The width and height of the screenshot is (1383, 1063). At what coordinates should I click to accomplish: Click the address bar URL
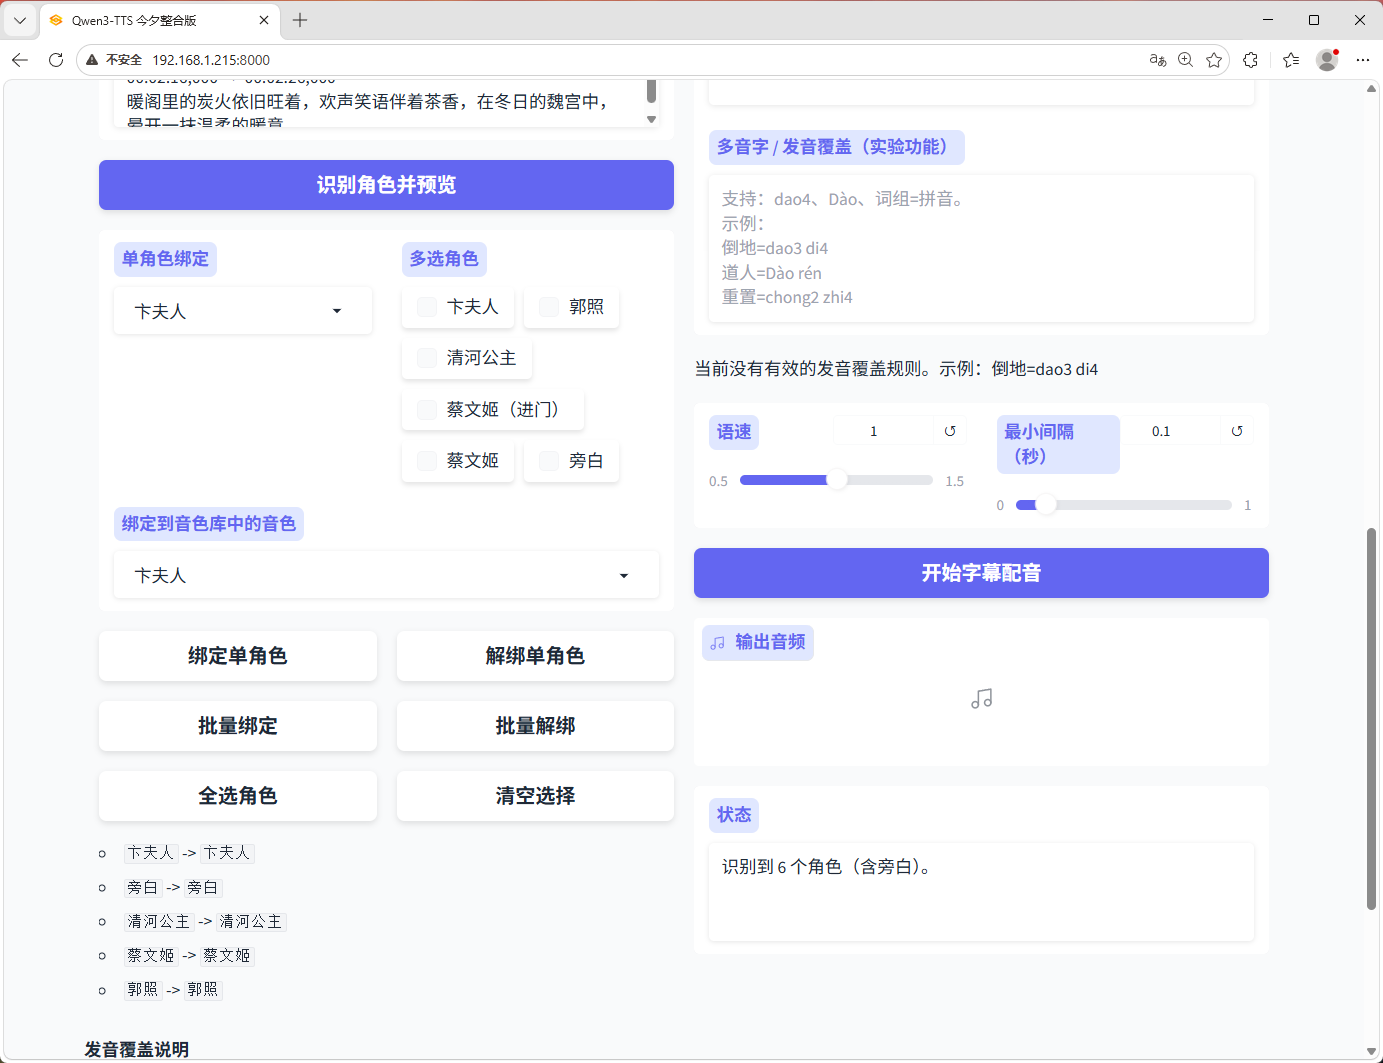tap(211, 60)
